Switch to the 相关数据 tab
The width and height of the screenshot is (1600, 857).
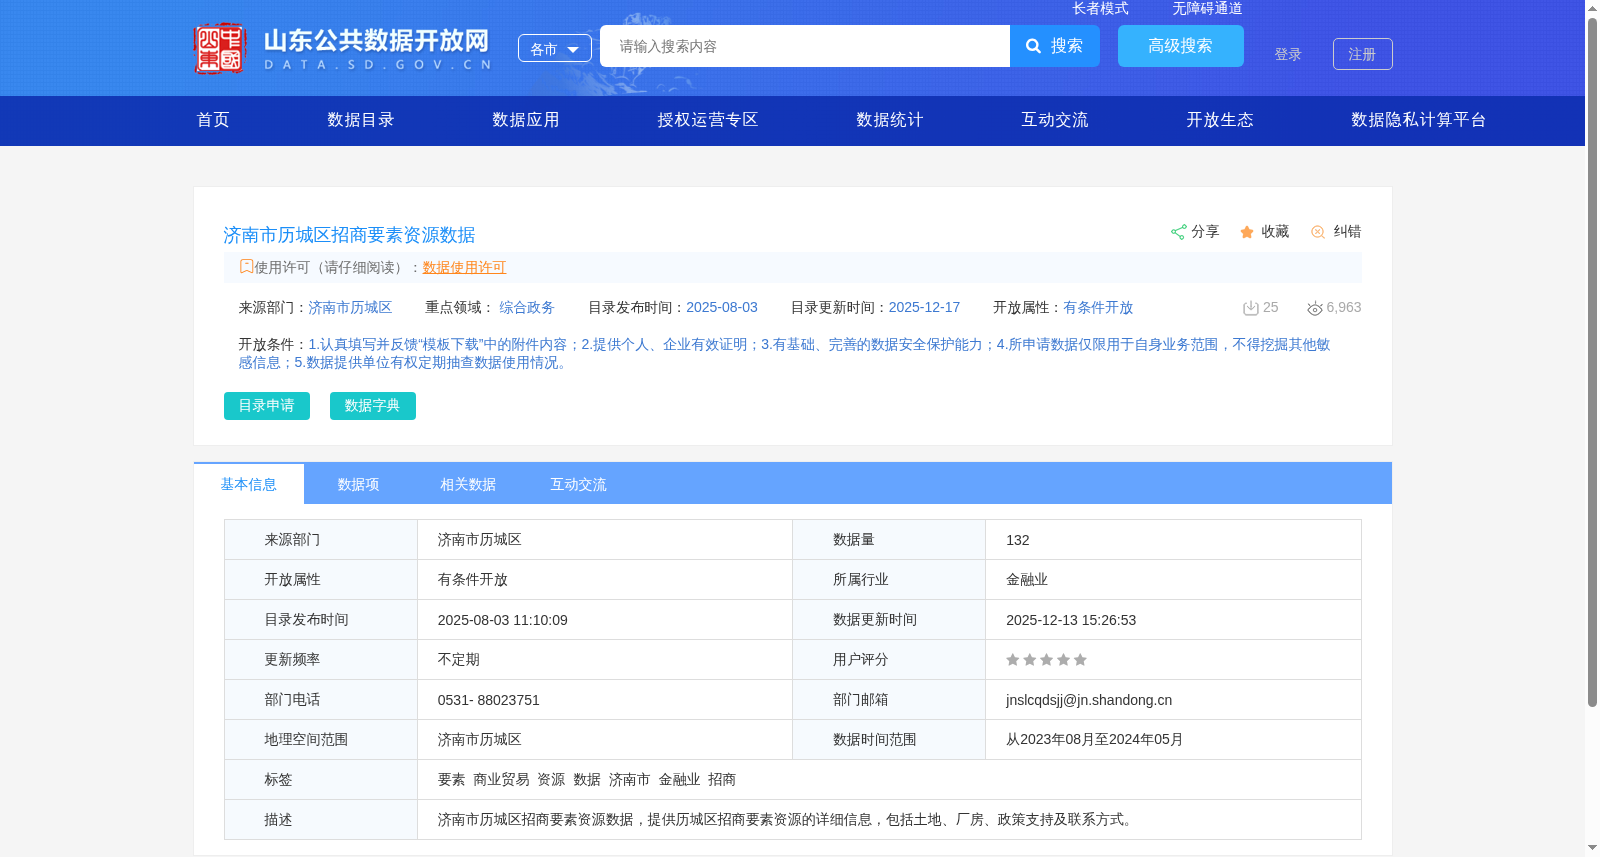(x=468, y=484)
